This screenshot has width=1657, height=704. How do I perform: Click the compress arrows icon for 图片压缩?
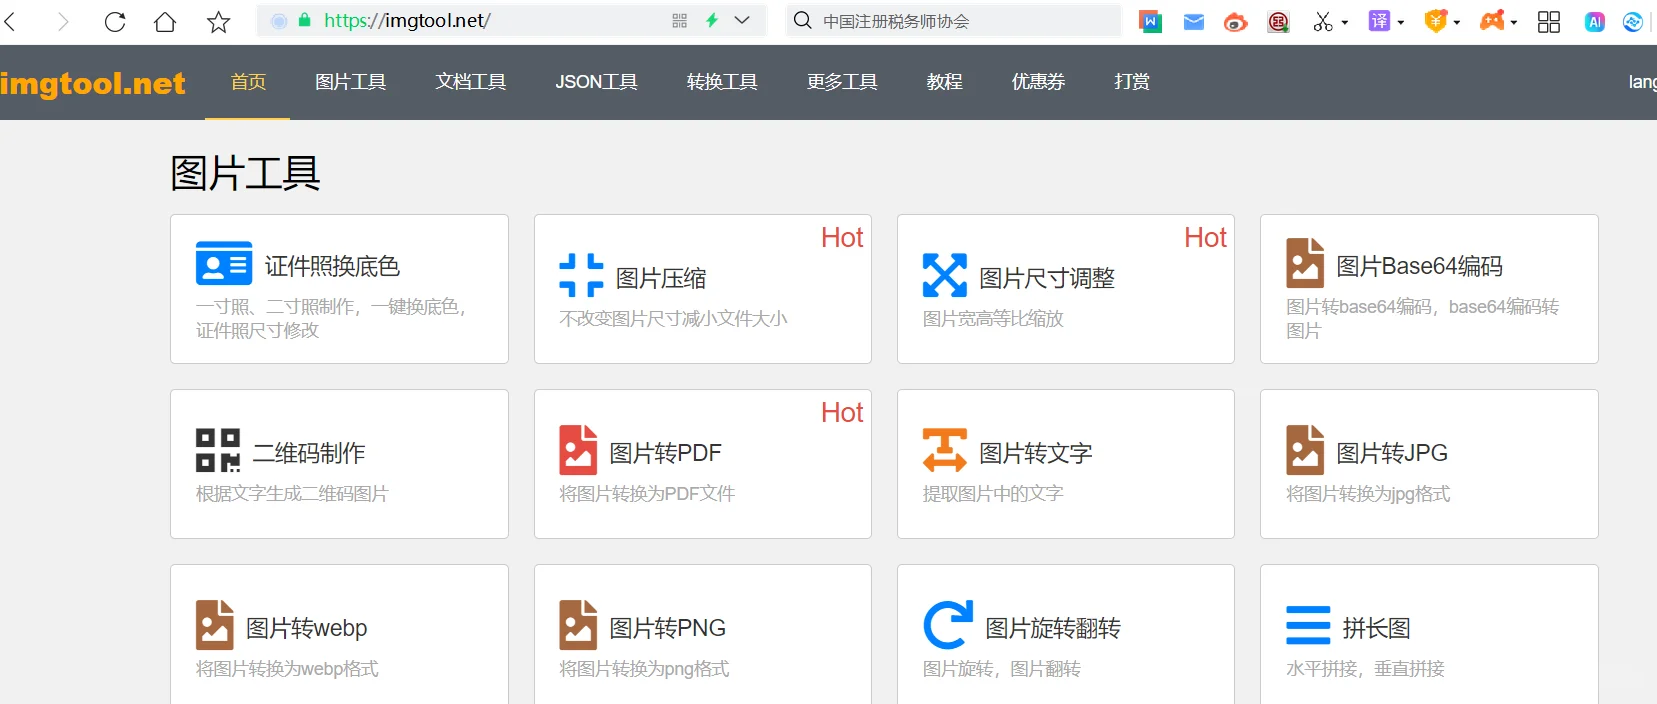(581, 275)
